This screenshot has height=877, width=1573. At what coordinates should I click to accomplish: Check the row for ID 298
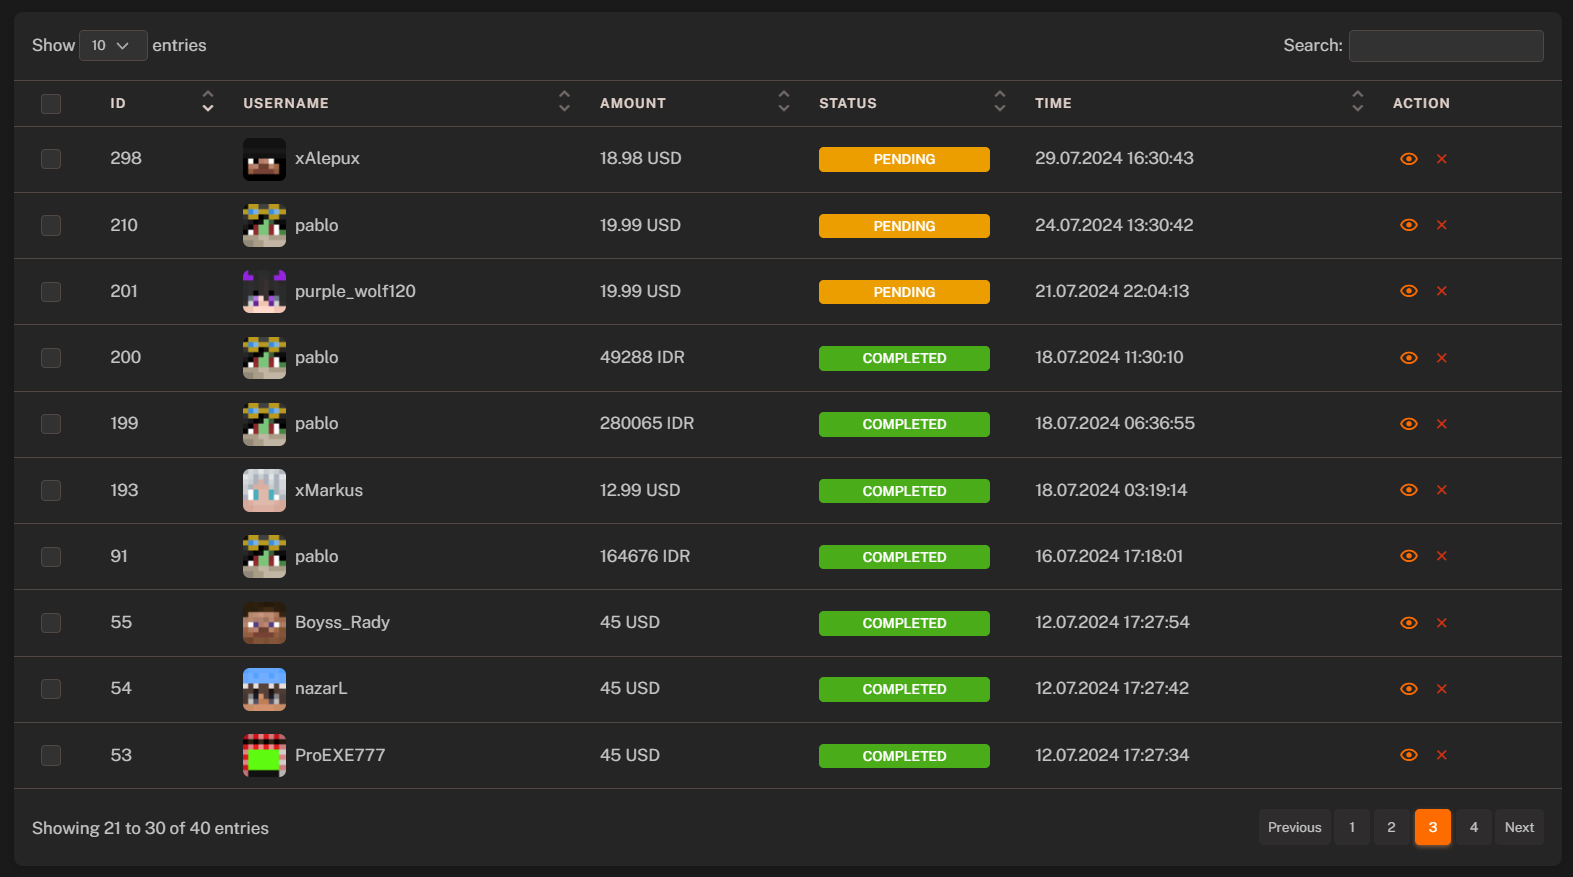point(51,159)
